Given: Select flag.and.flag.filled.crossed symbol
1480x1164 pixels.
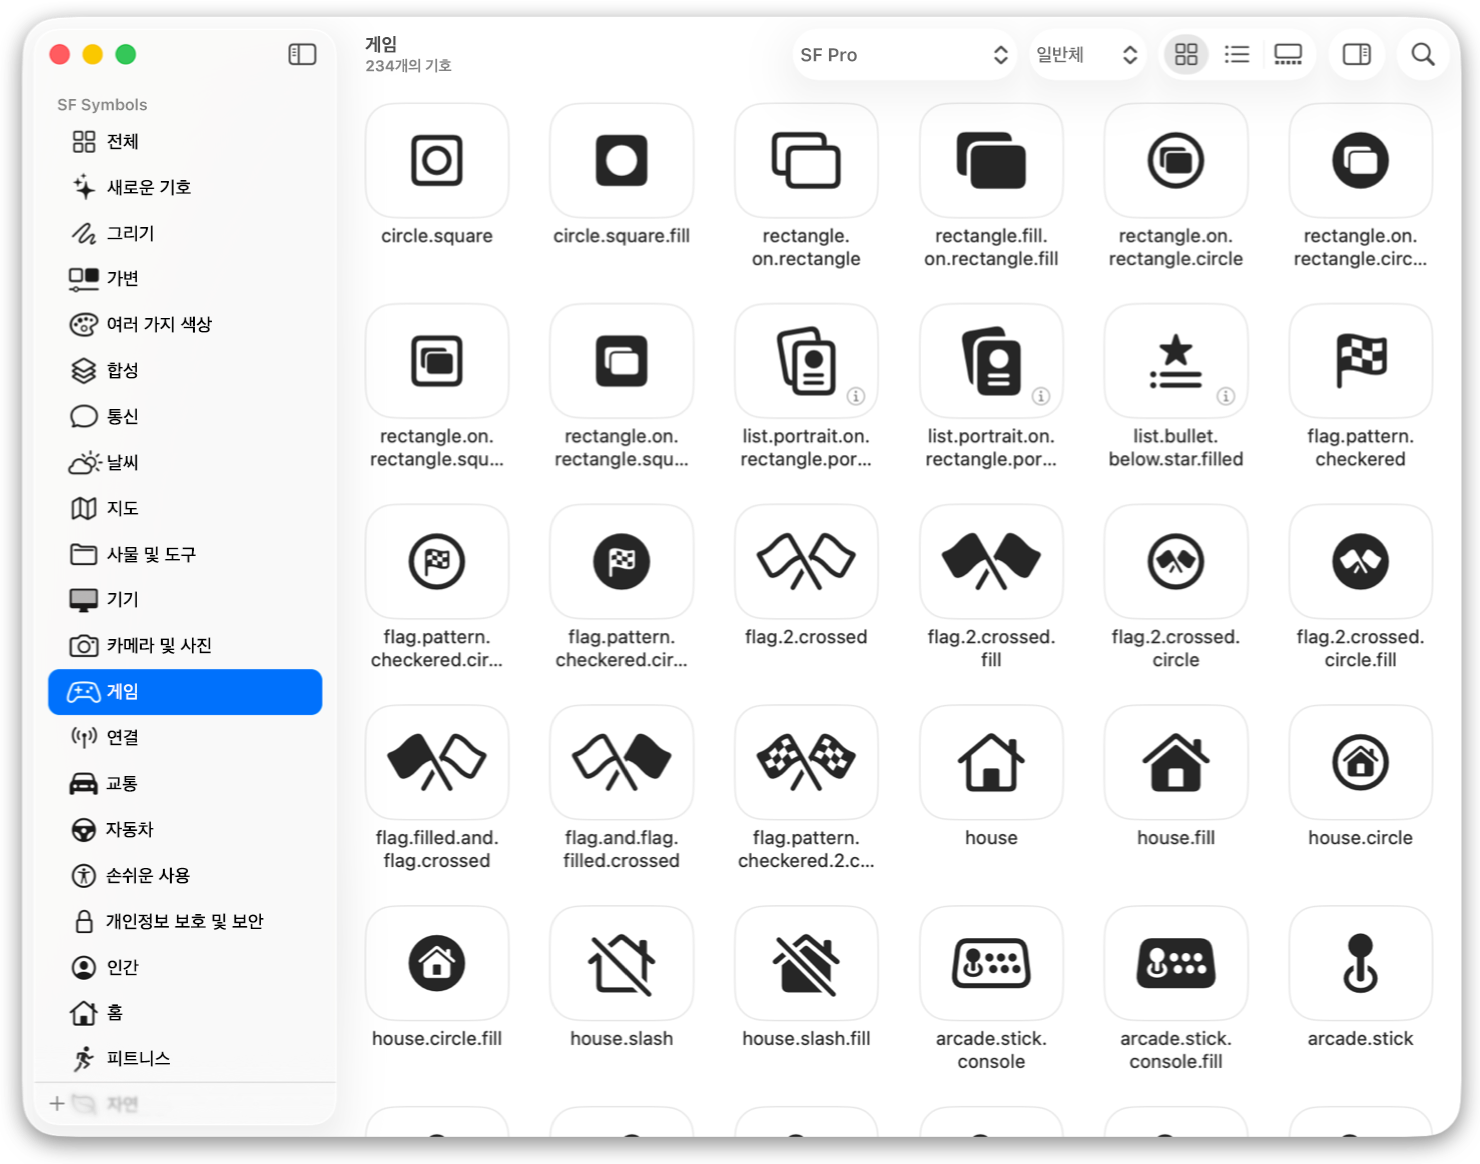Looking at the screenshot, I should pos(622,763).
